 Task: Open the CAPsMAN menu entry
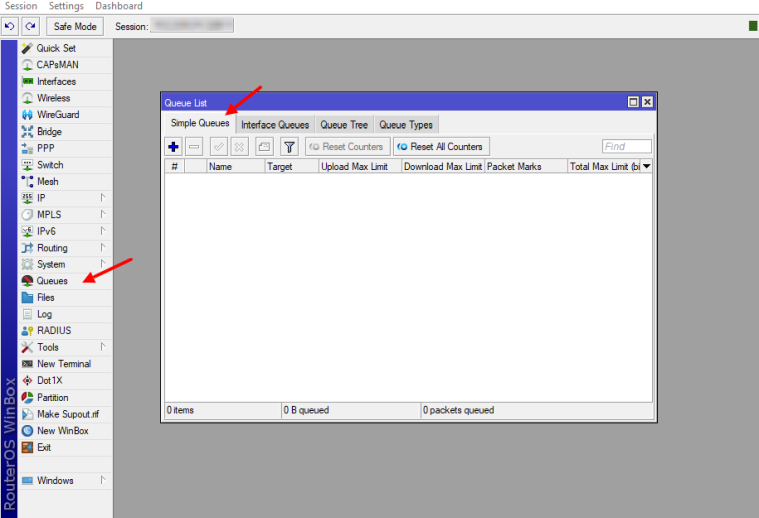tap(65, 65)
